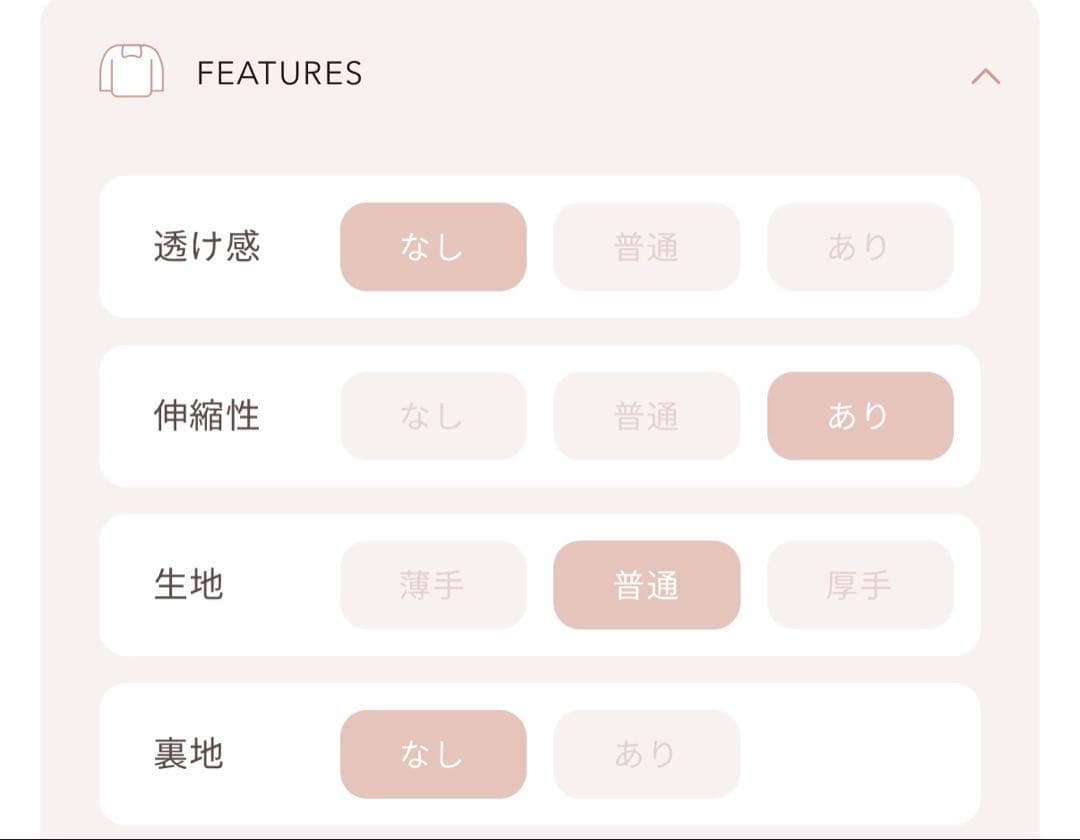Click the 透け感 row label
The image size is (1080, 840).
click(x=207, y=247)
